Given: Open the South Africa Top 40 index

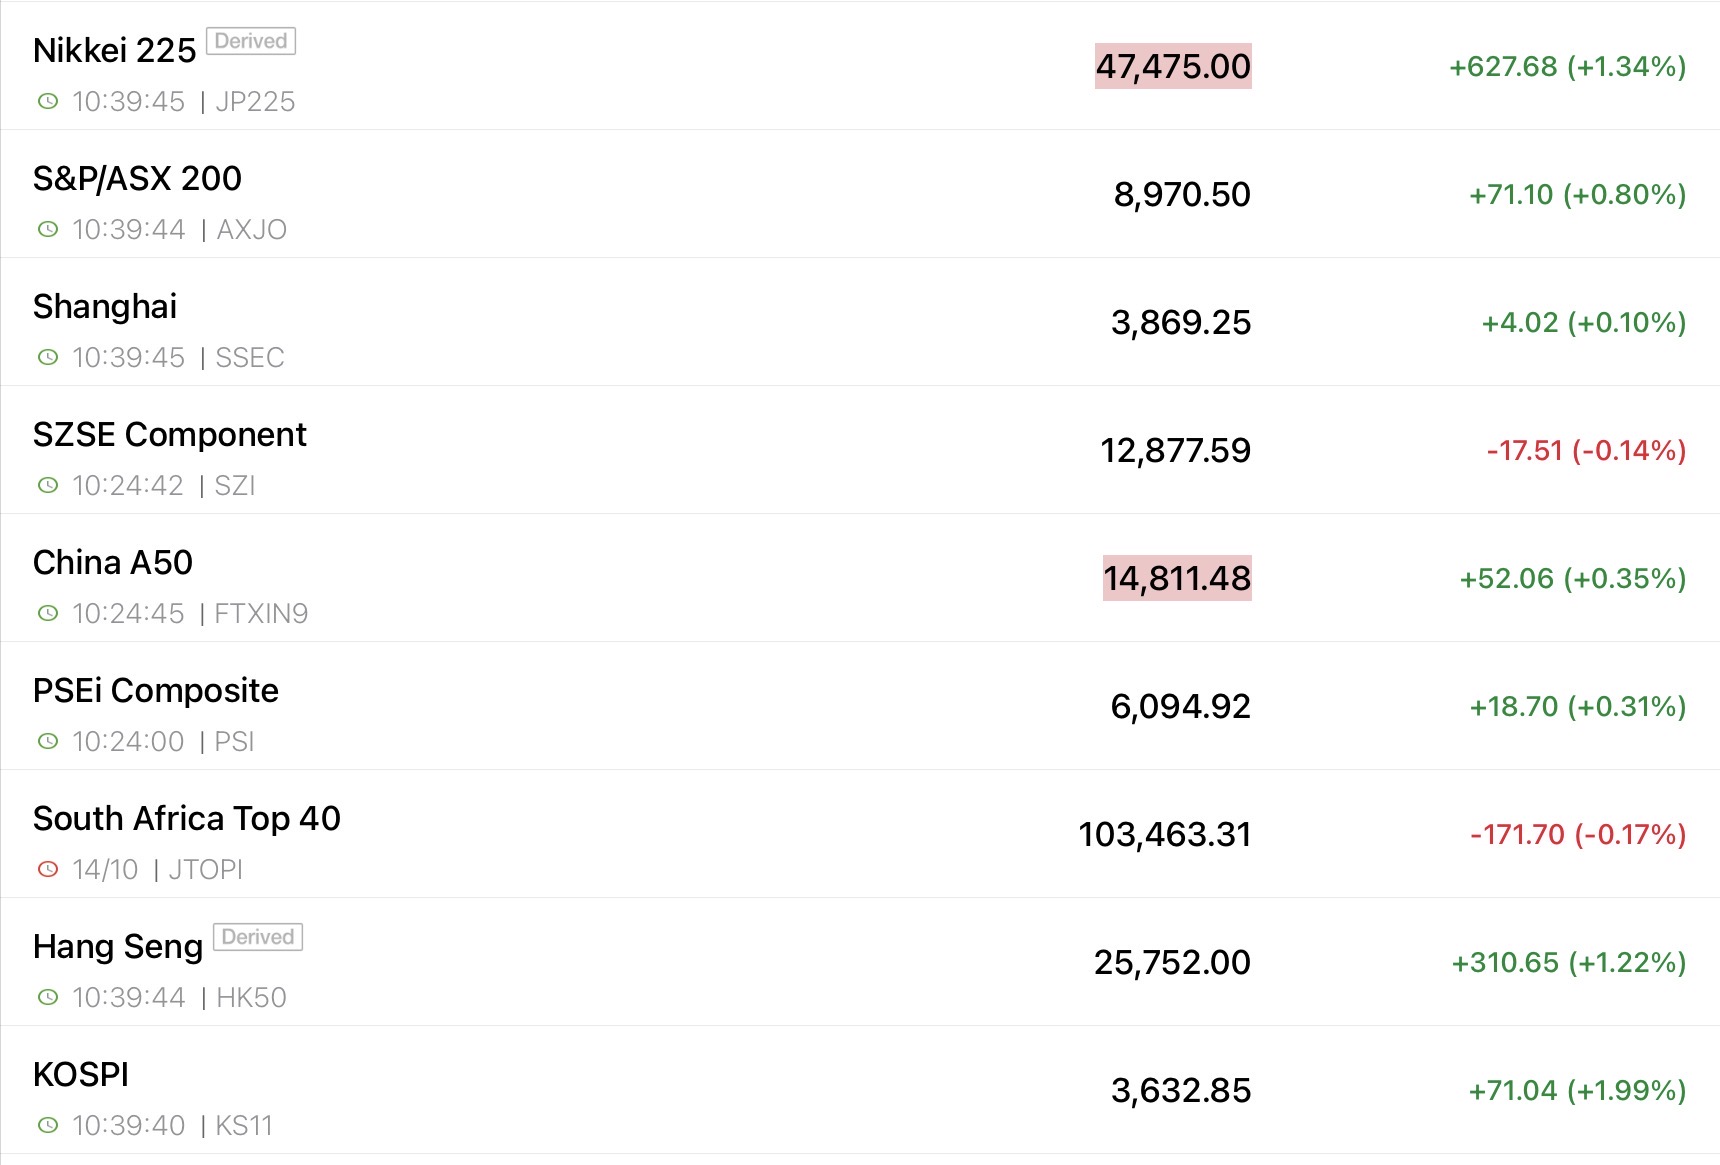Looking at the screenshot, I should [x=186, y=818].
